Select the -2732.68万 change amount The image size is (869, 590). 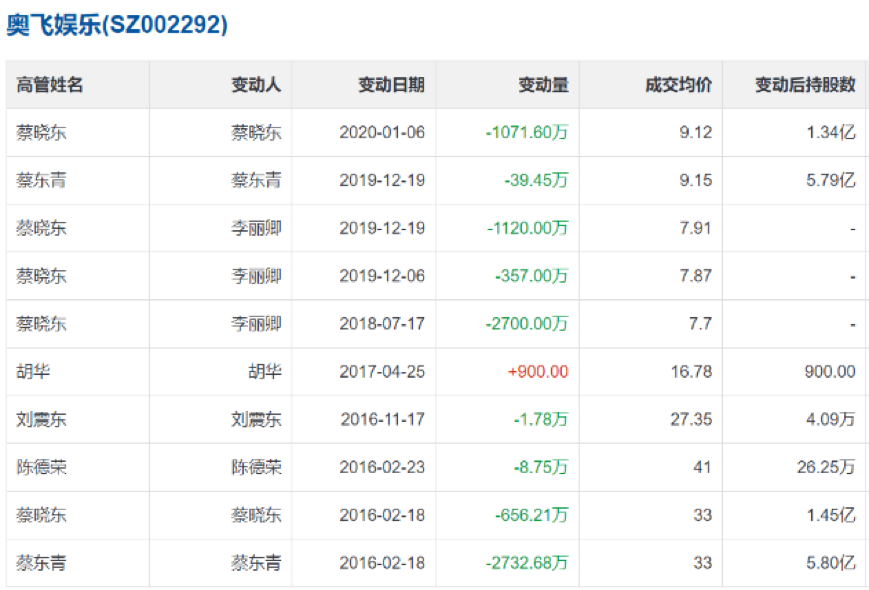pos(527,563)
